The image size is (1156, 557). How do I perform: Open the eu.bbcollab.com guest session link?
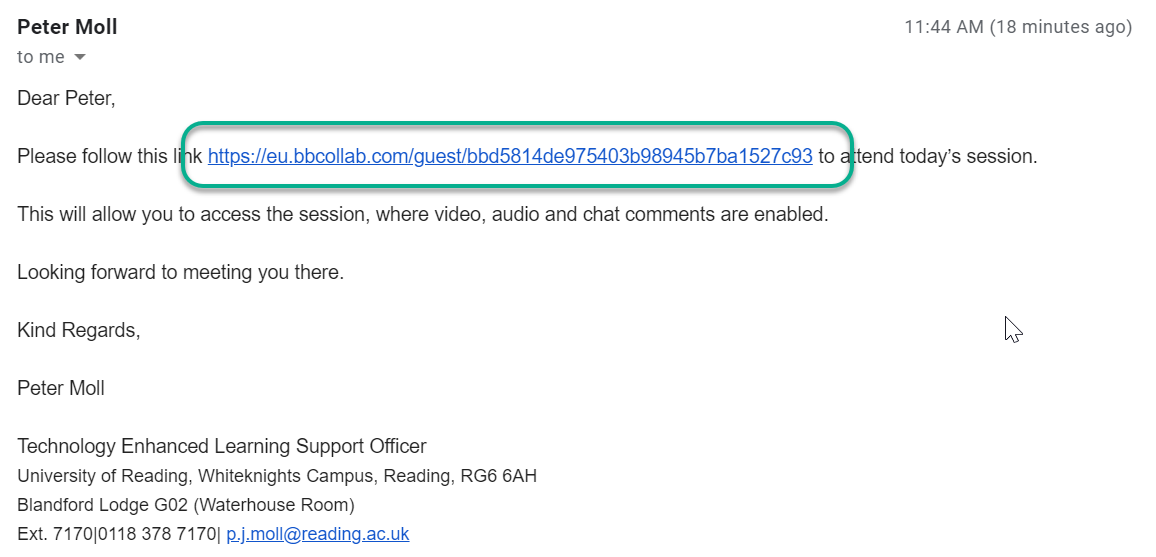pyautogui.click(x=510, y=156)
